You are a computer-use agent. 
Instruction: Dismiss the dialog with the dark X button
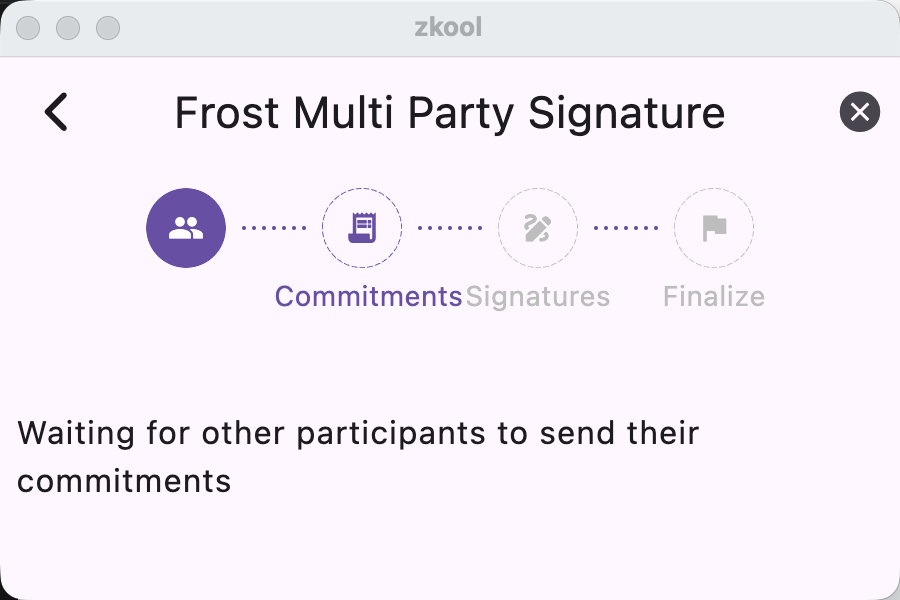[859, 112]
